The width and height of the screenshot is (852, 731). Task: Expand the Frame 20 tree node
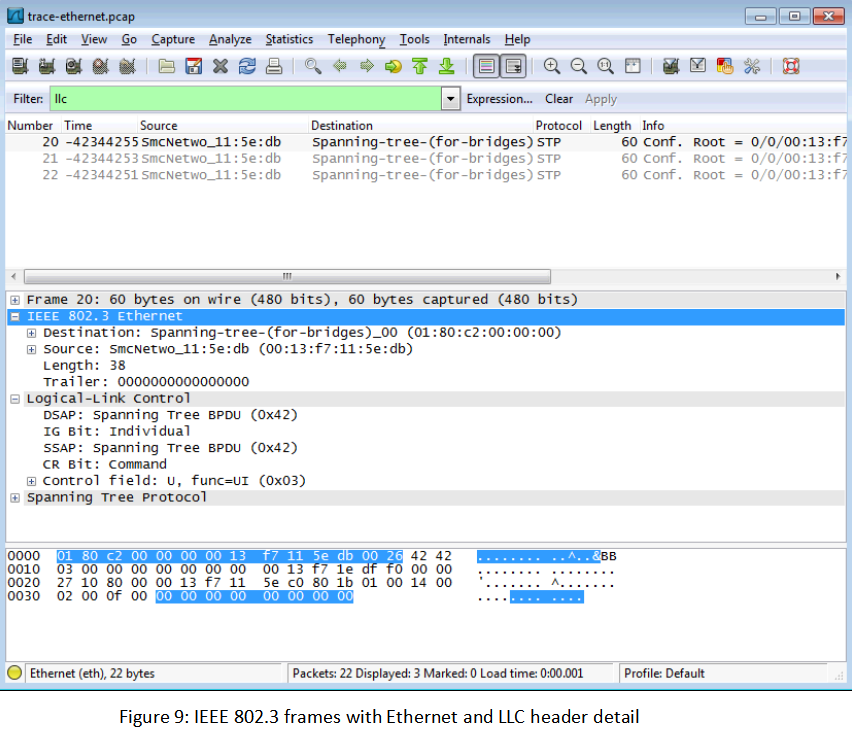[x=15, y=300]
